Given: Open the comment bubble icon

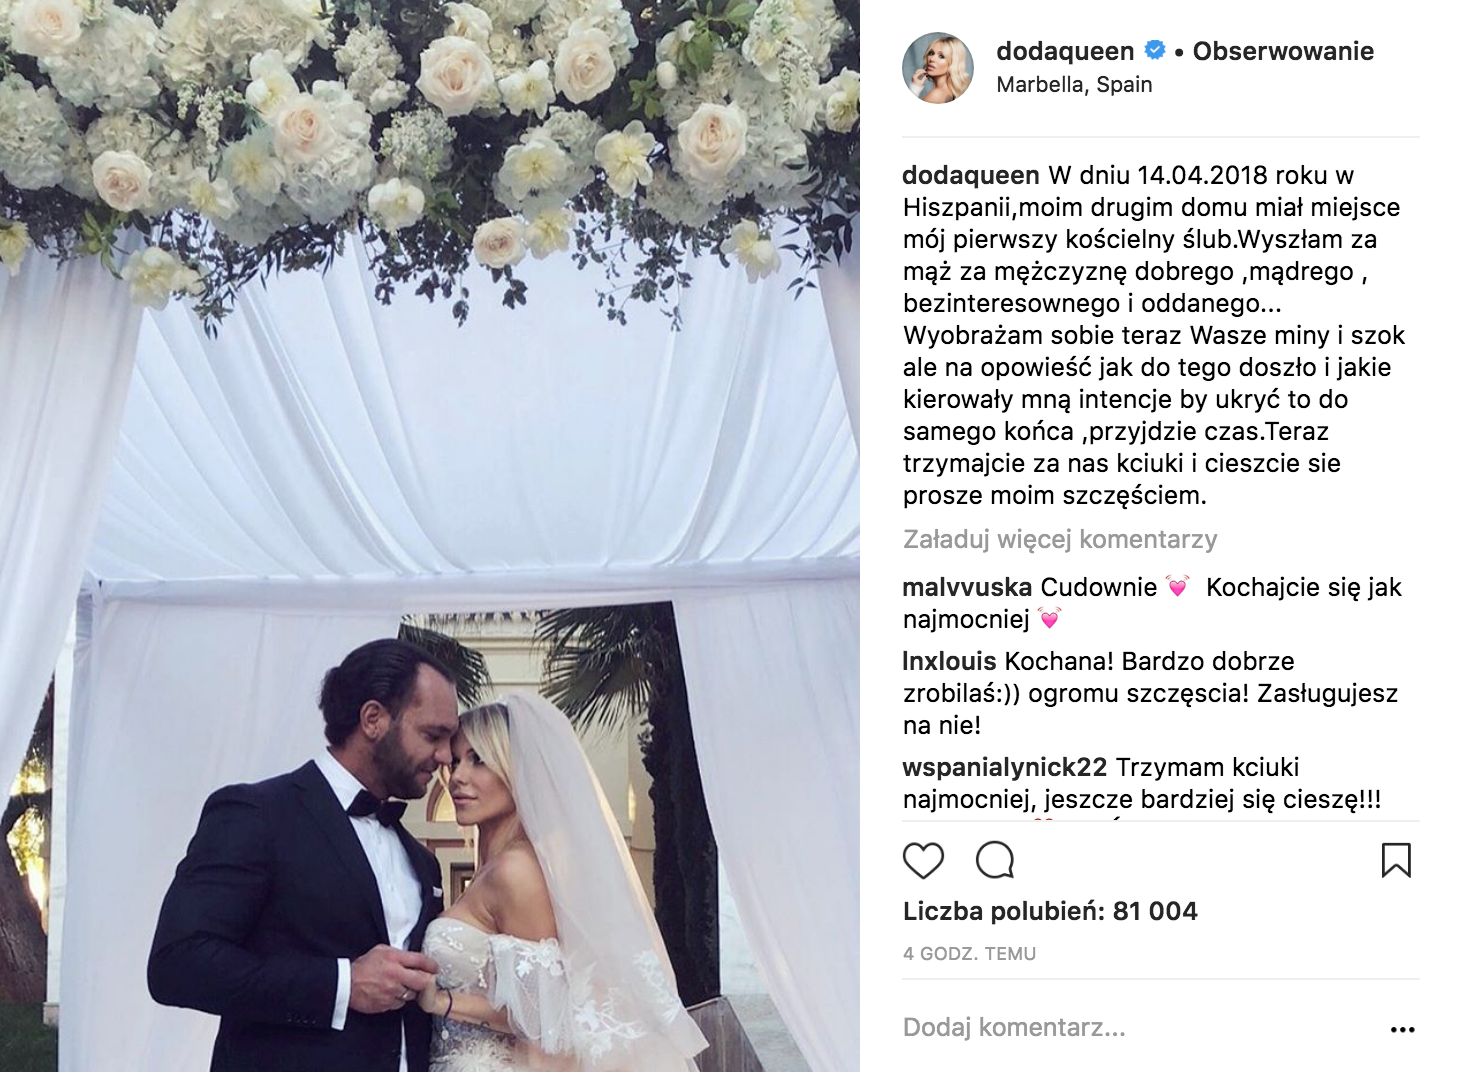Looking at the screenshot, I should pyautogui.click(x=995, y=860).
